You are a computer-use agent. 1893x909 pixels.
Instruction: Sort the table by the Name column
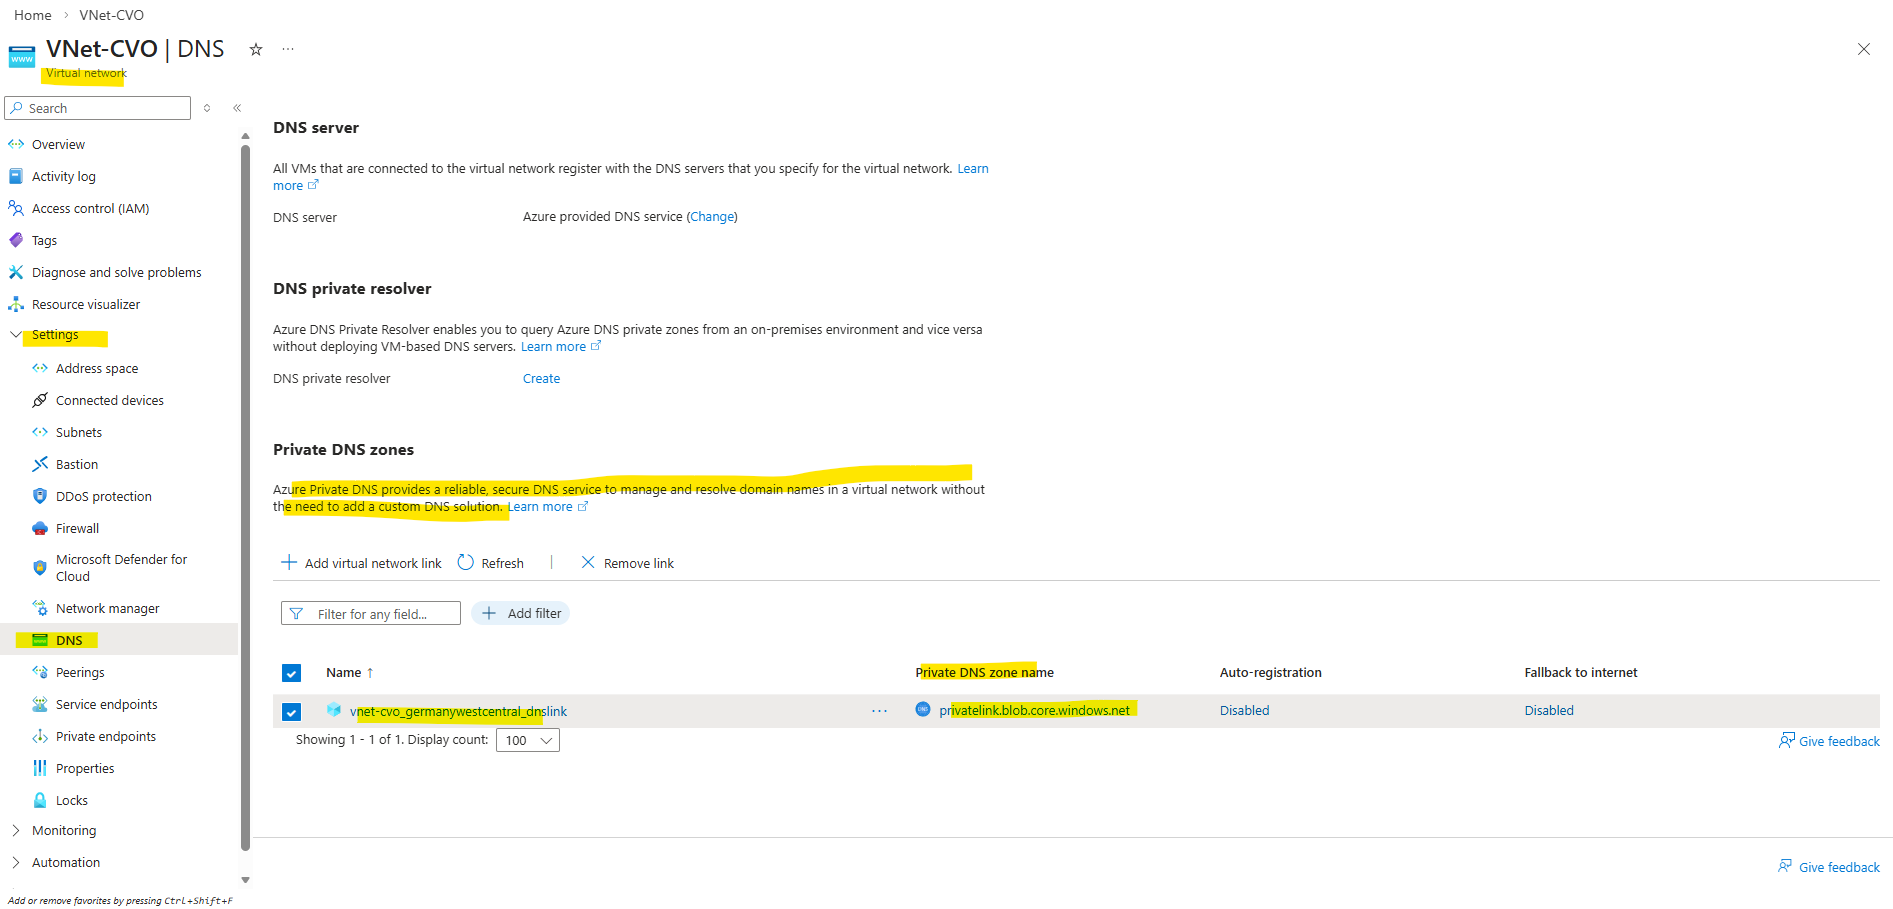(349, 673)
